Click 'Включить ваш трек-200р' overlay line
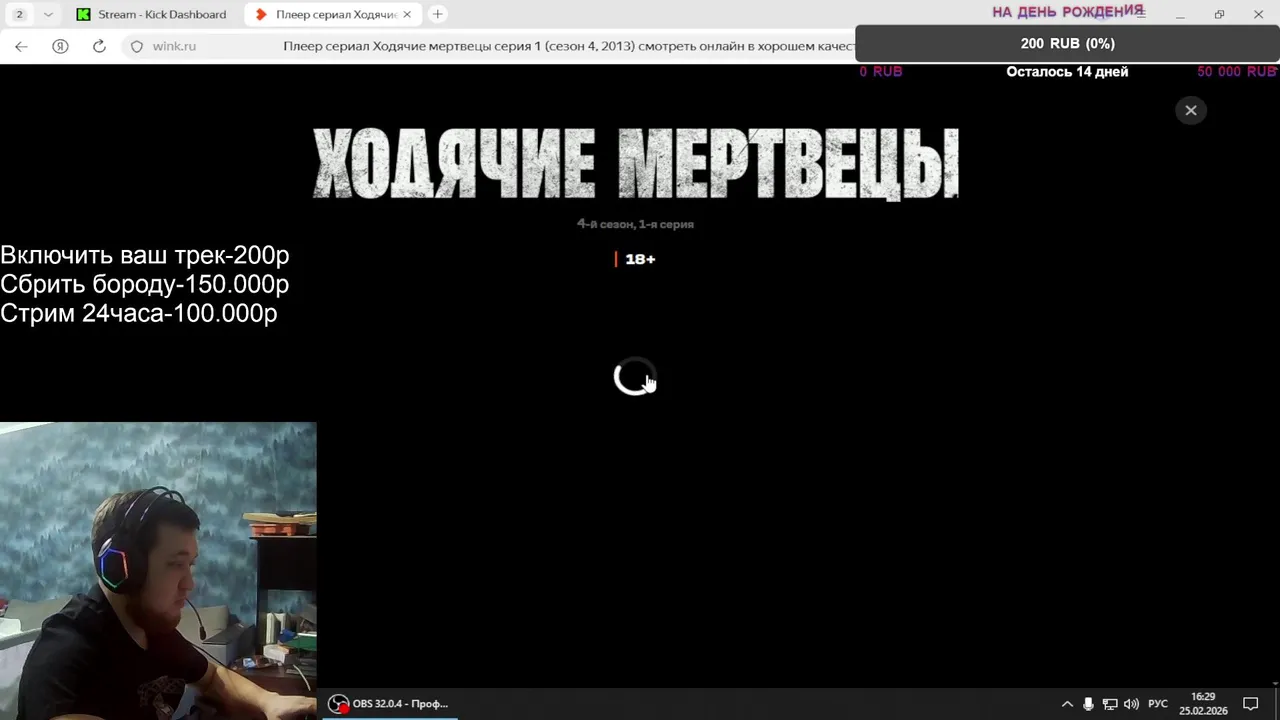This screenshot has width=1280, height=720. [145, 255]
